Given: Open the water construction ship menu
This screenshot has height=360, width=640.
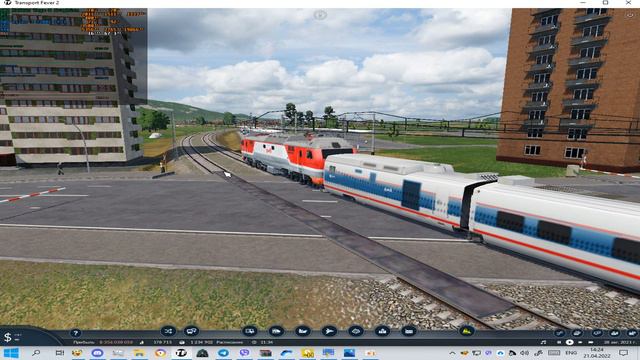Looking at the screenshot, I should point(302,331).
